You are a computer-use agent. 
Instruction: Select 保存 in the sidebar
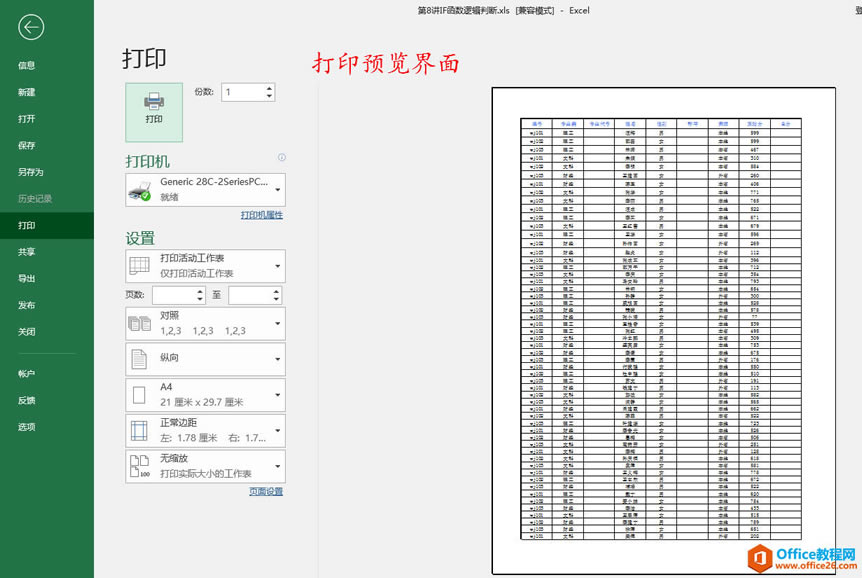point(47,145)
